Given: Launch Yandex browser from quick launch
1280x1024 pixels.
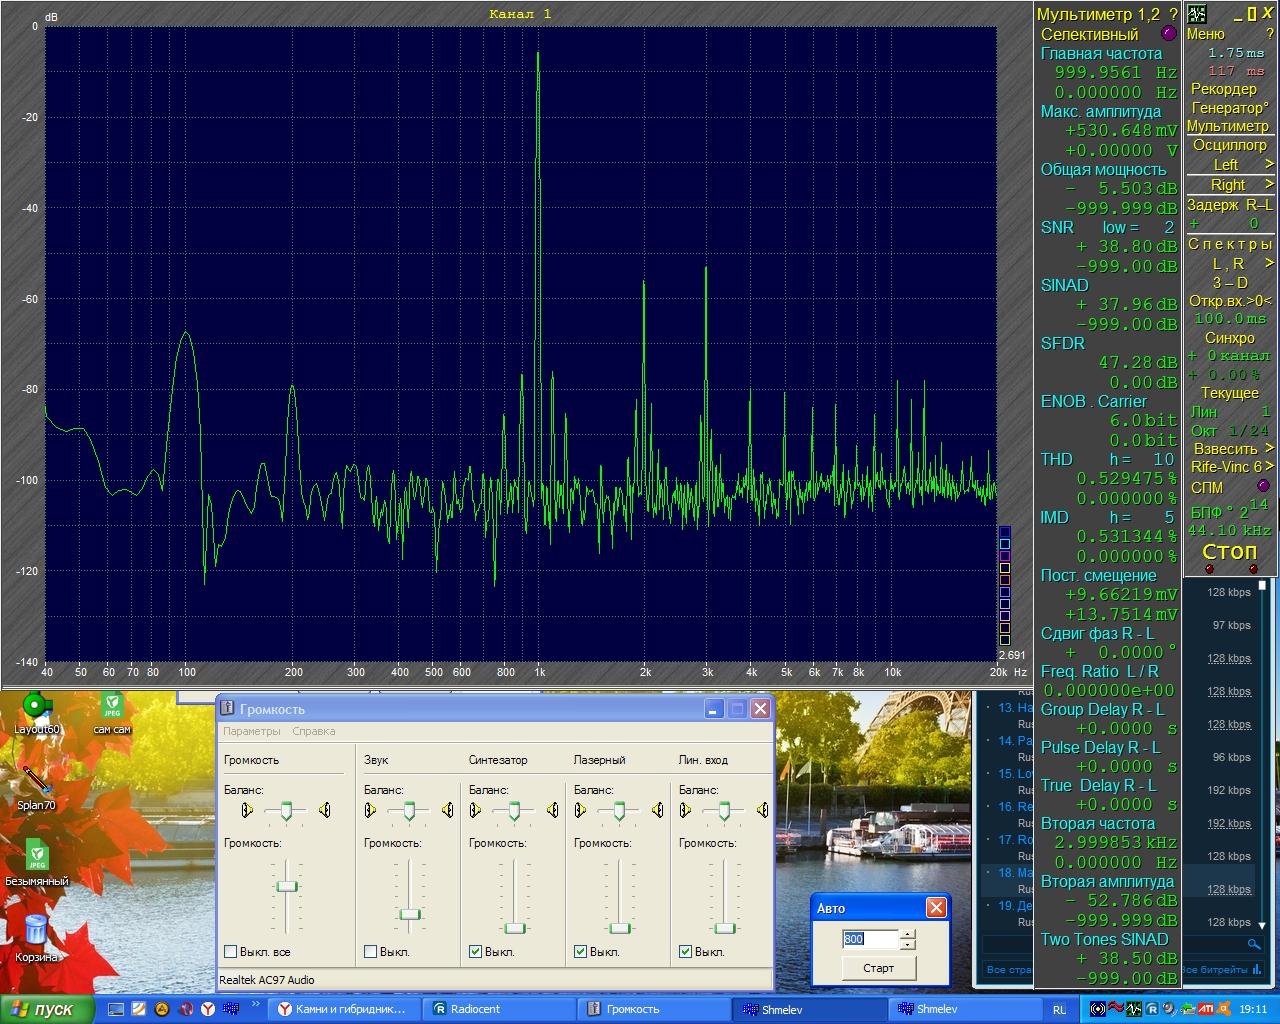Looking at the screenshot, I should pos(207,1009).
